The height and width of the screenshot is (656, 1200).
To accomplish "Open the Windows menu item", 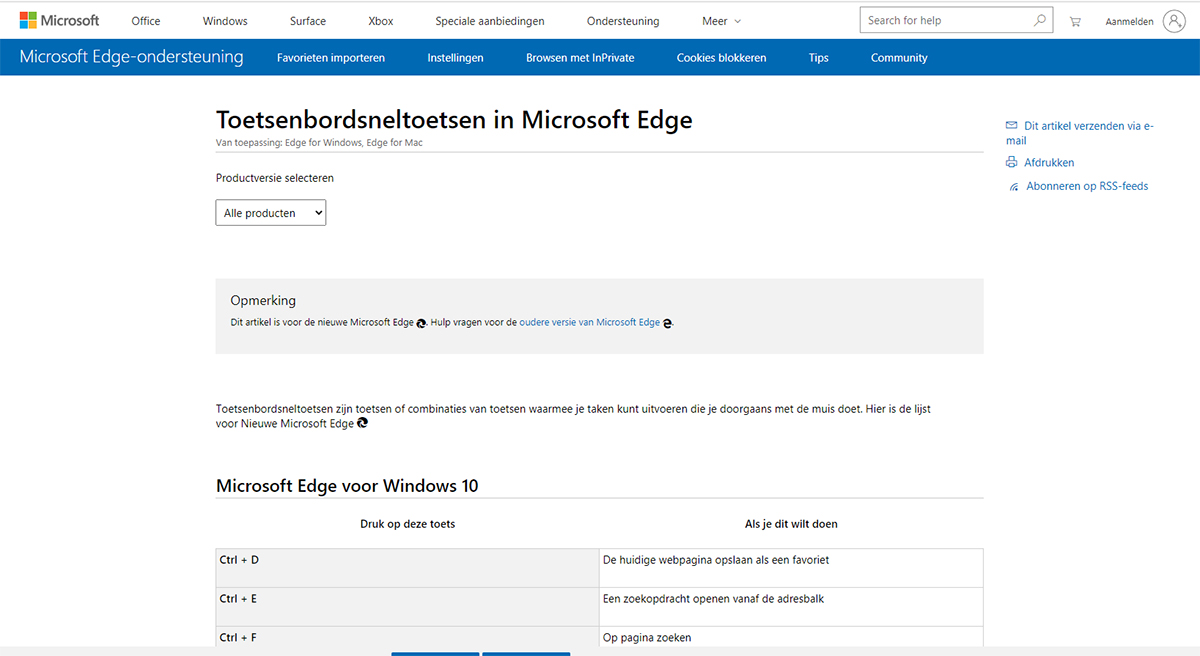I will [x=225, y=21].
